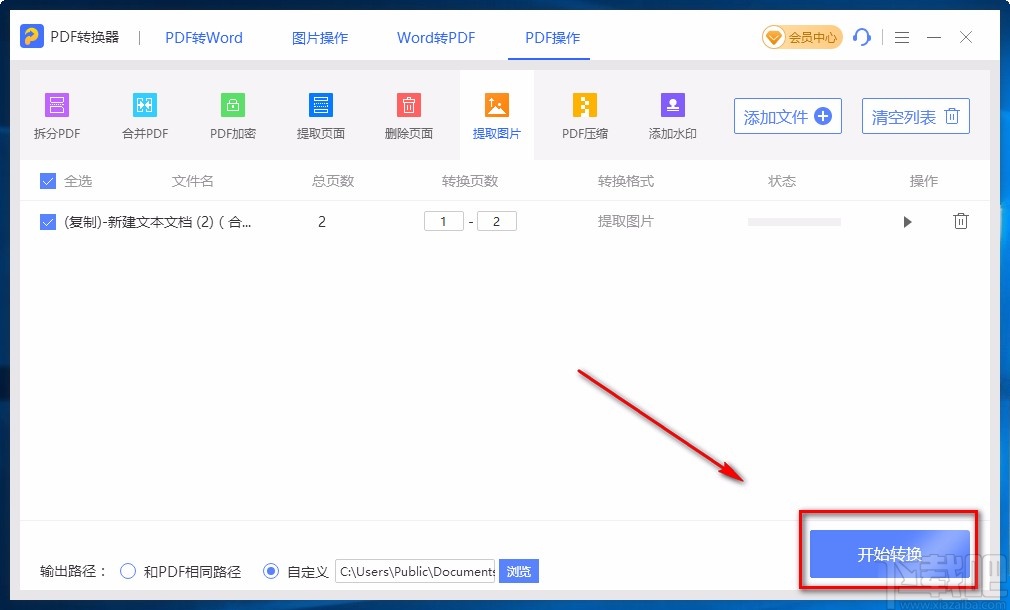Select the 自定义 output path radio button
Viewport: 1010px width, 610px height.
tap(271, 571)
